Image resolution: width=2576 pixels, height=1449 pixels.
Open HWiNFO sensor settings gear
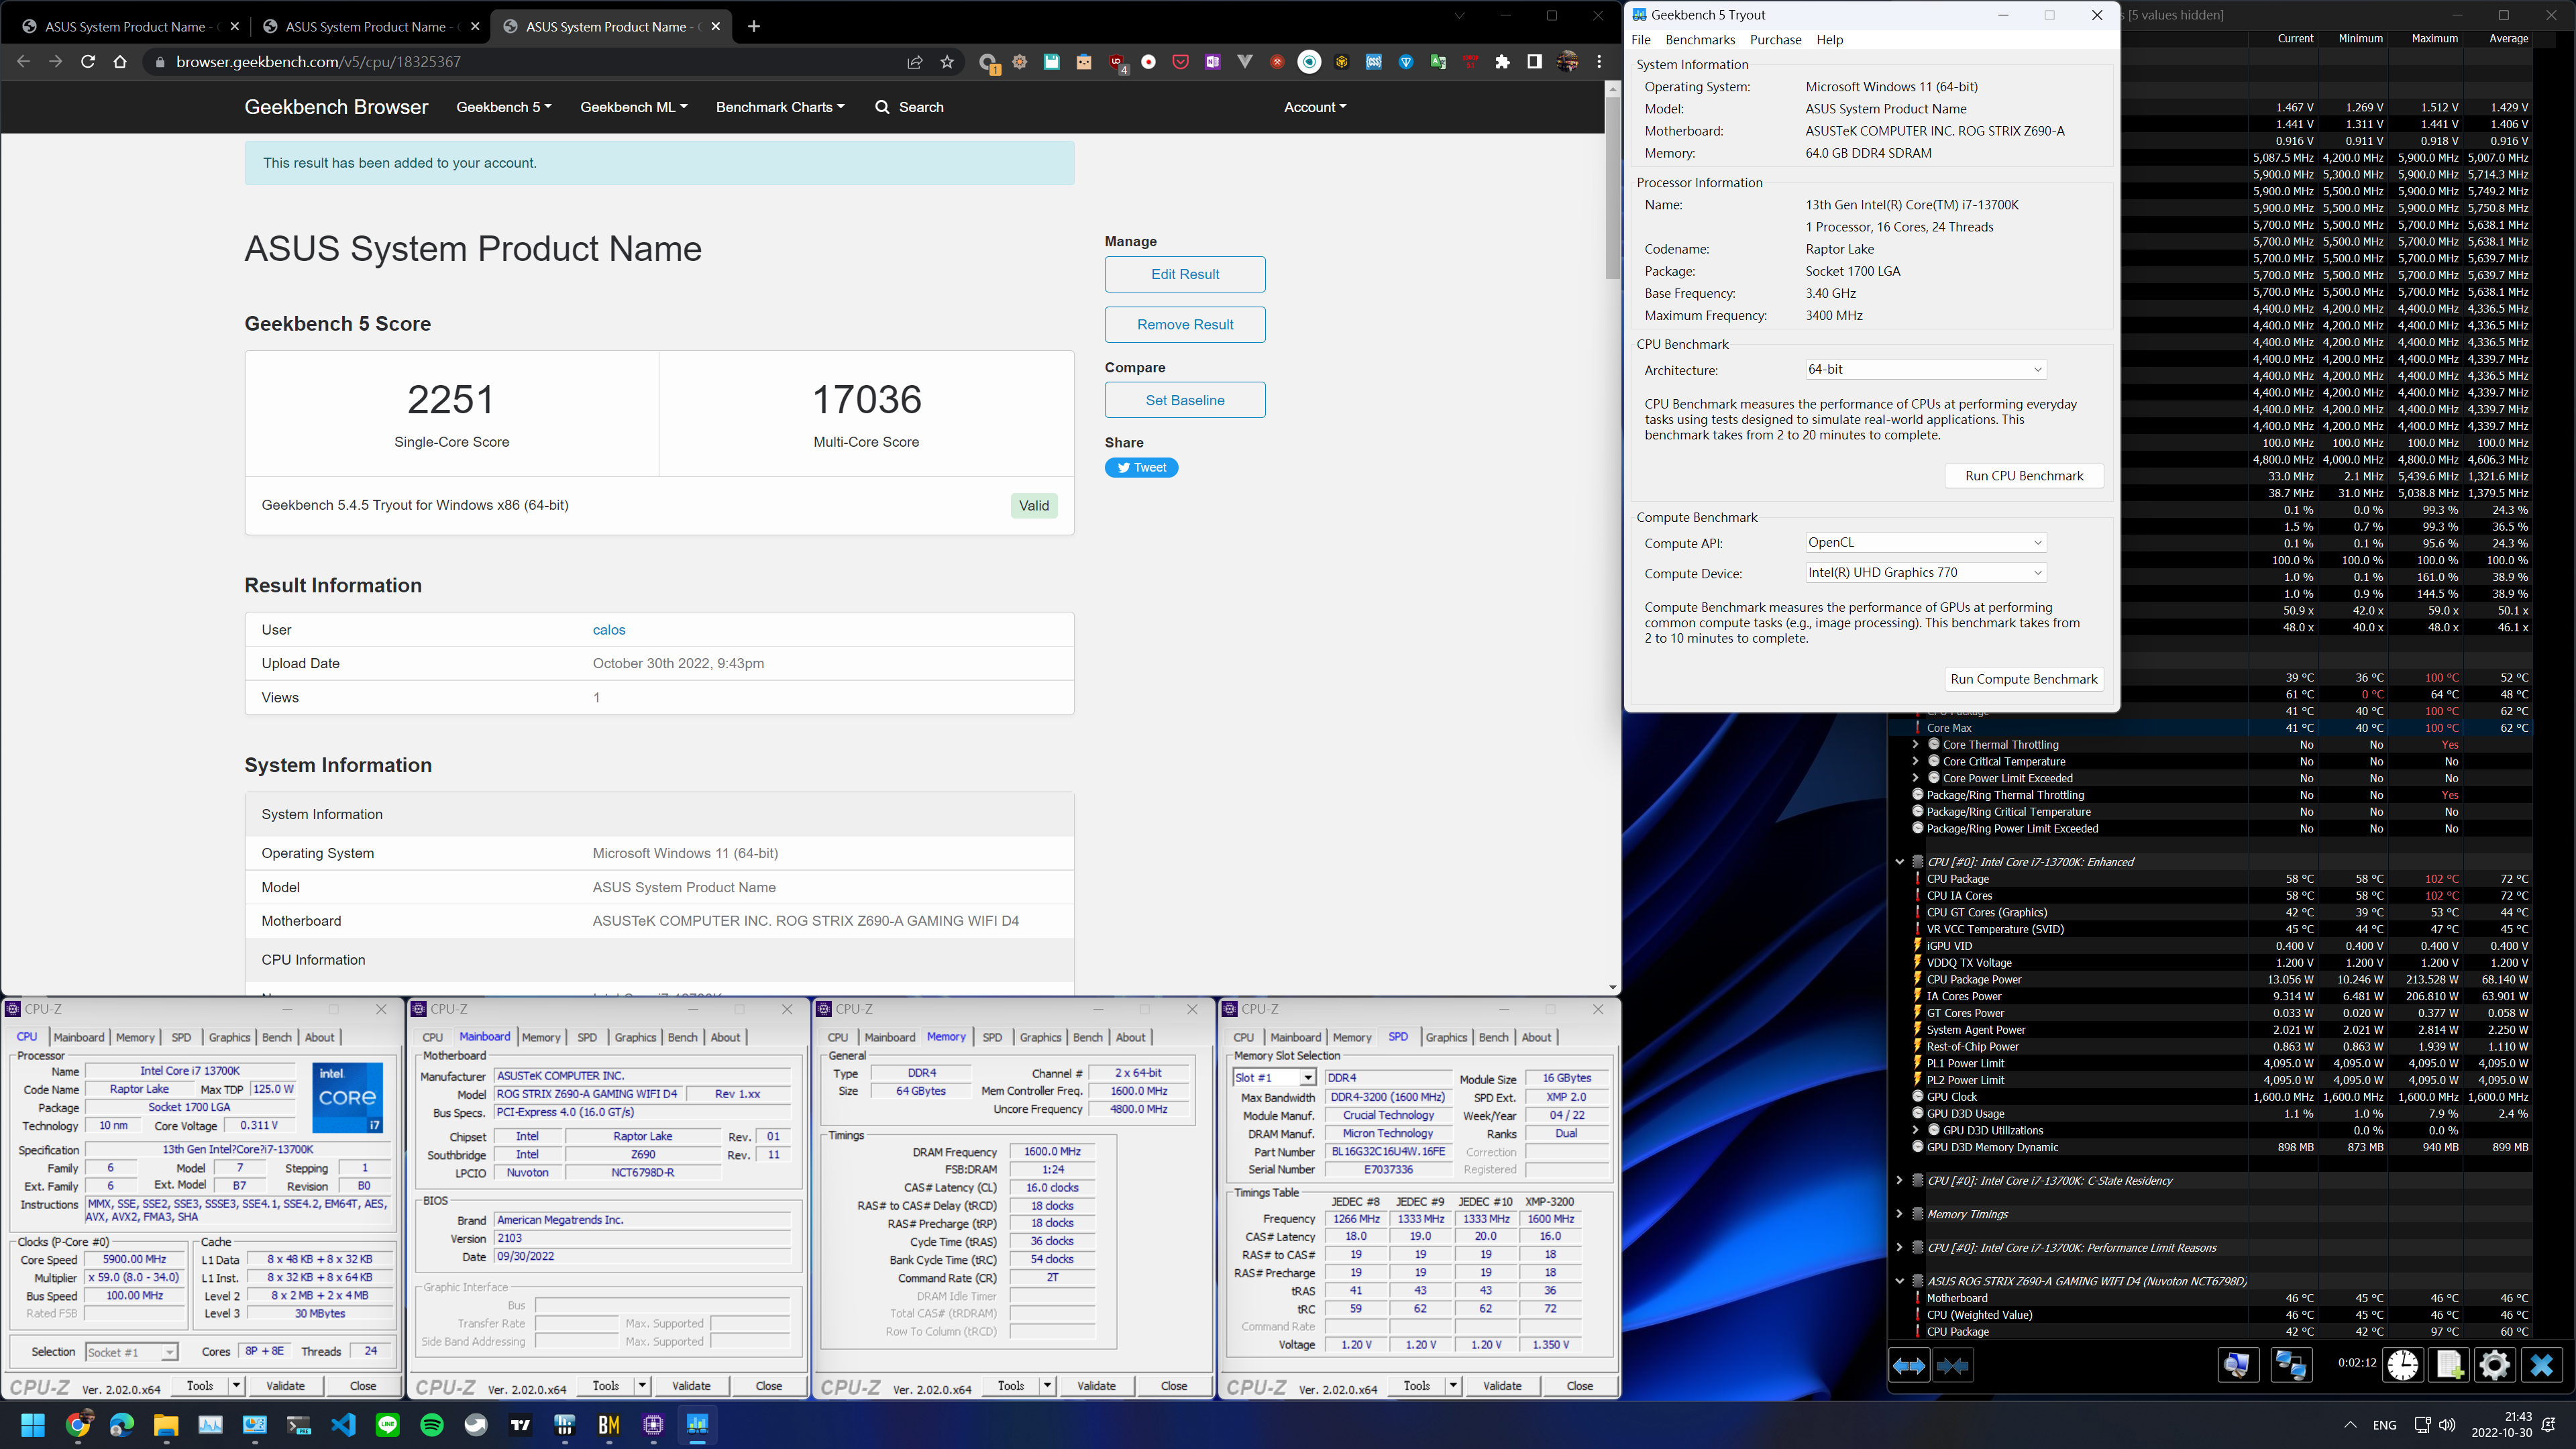tap(2495, 1365)
